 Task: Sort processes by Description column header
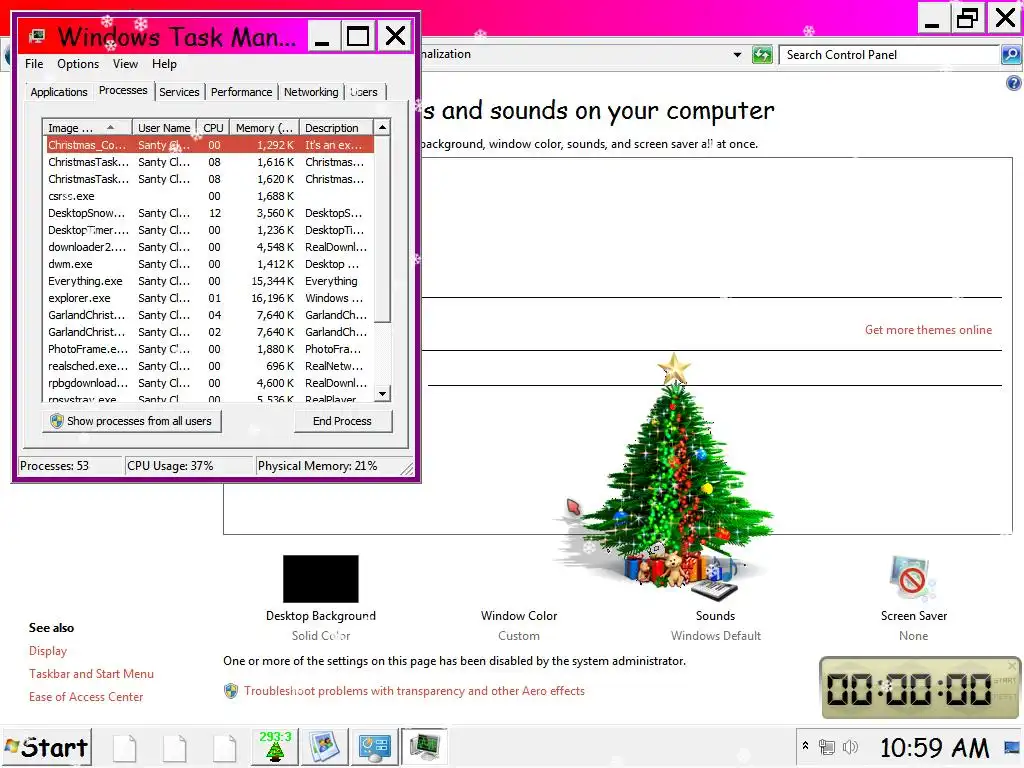pyautogui.click(x=336, y=128)
